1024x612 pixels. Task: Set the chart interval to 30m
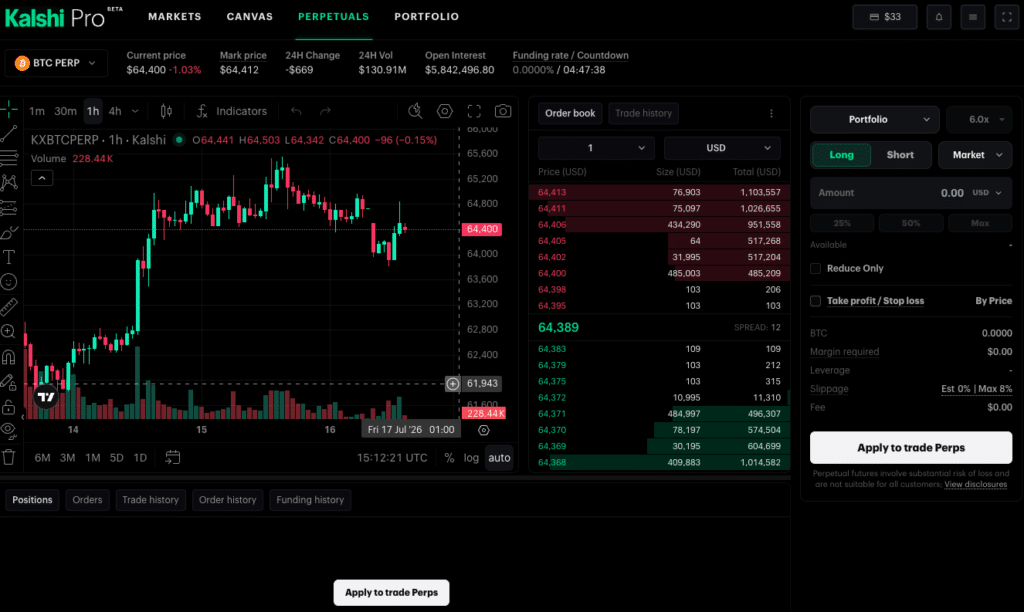pos(65,111)
